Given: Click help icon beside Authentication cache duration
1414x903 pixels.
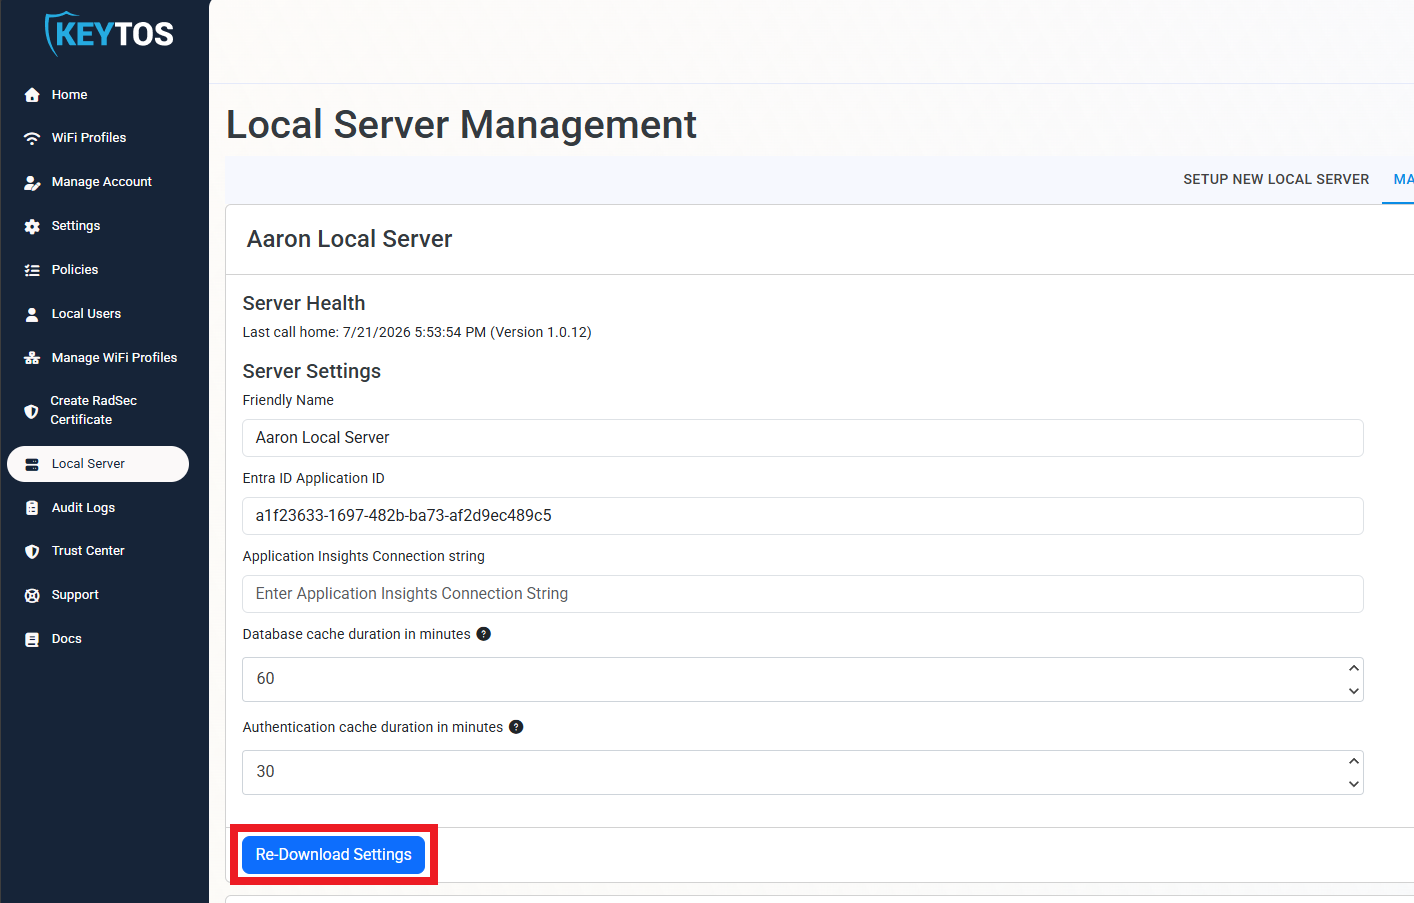Looking at the screenshot, I should coord(516,727).
